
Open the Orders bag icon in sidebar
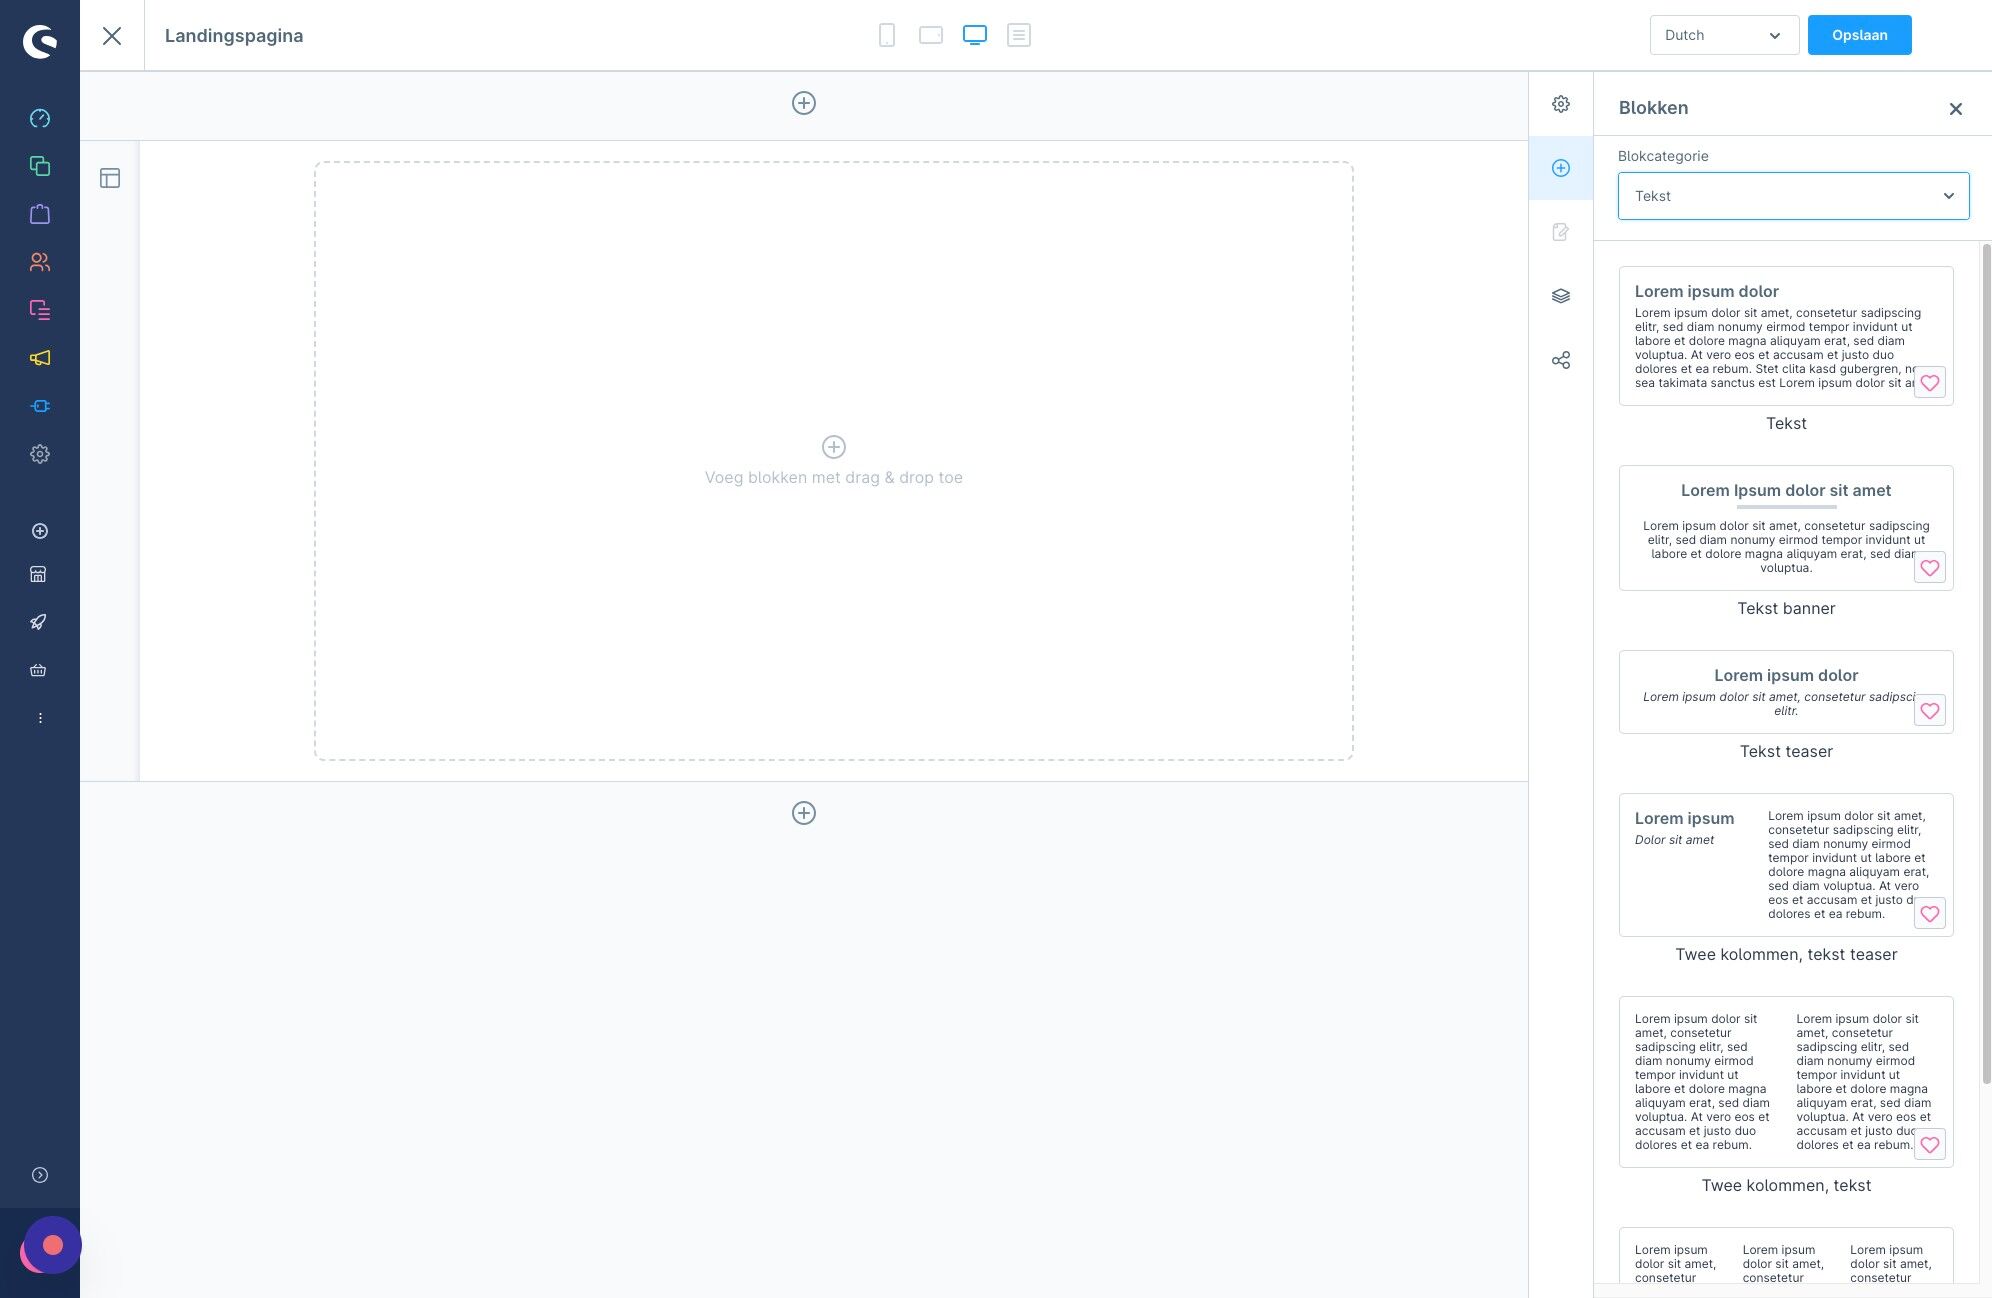40,214
